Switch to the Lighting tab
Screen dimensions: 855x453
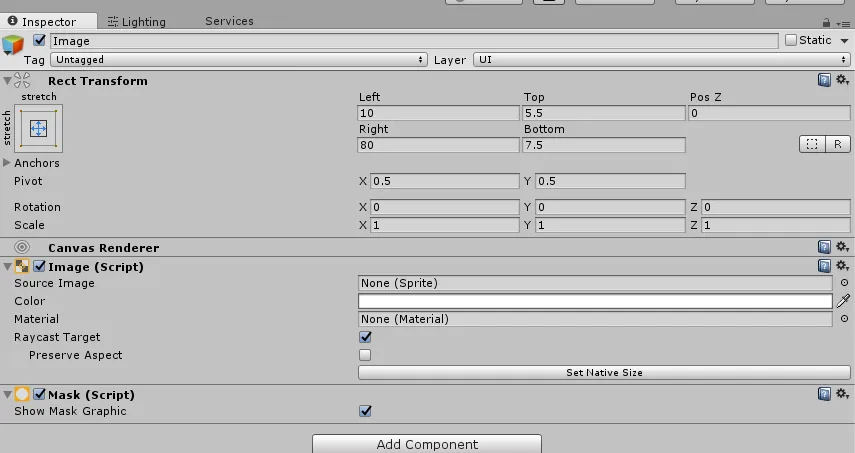point(136,22)
